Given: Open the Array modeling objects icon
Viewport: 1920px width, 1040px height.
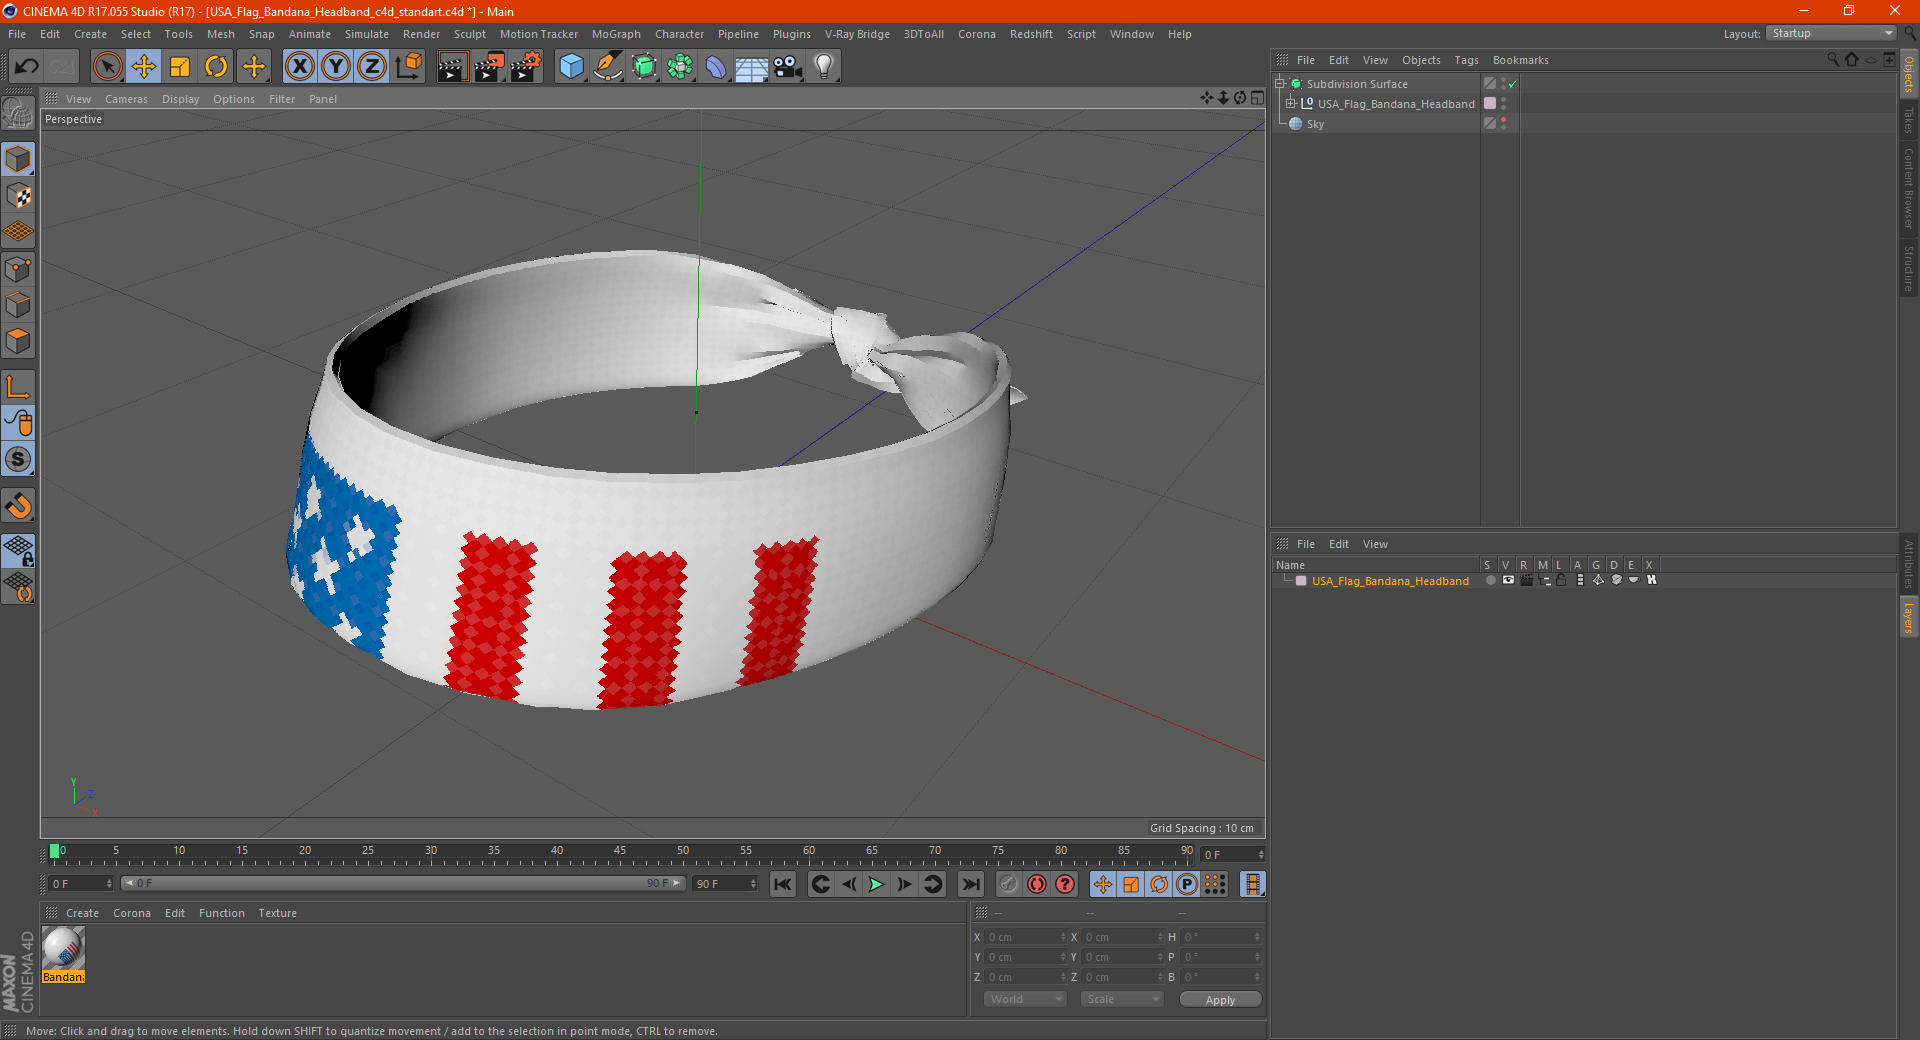Looking at the screenshot, I should coord(680,67).
